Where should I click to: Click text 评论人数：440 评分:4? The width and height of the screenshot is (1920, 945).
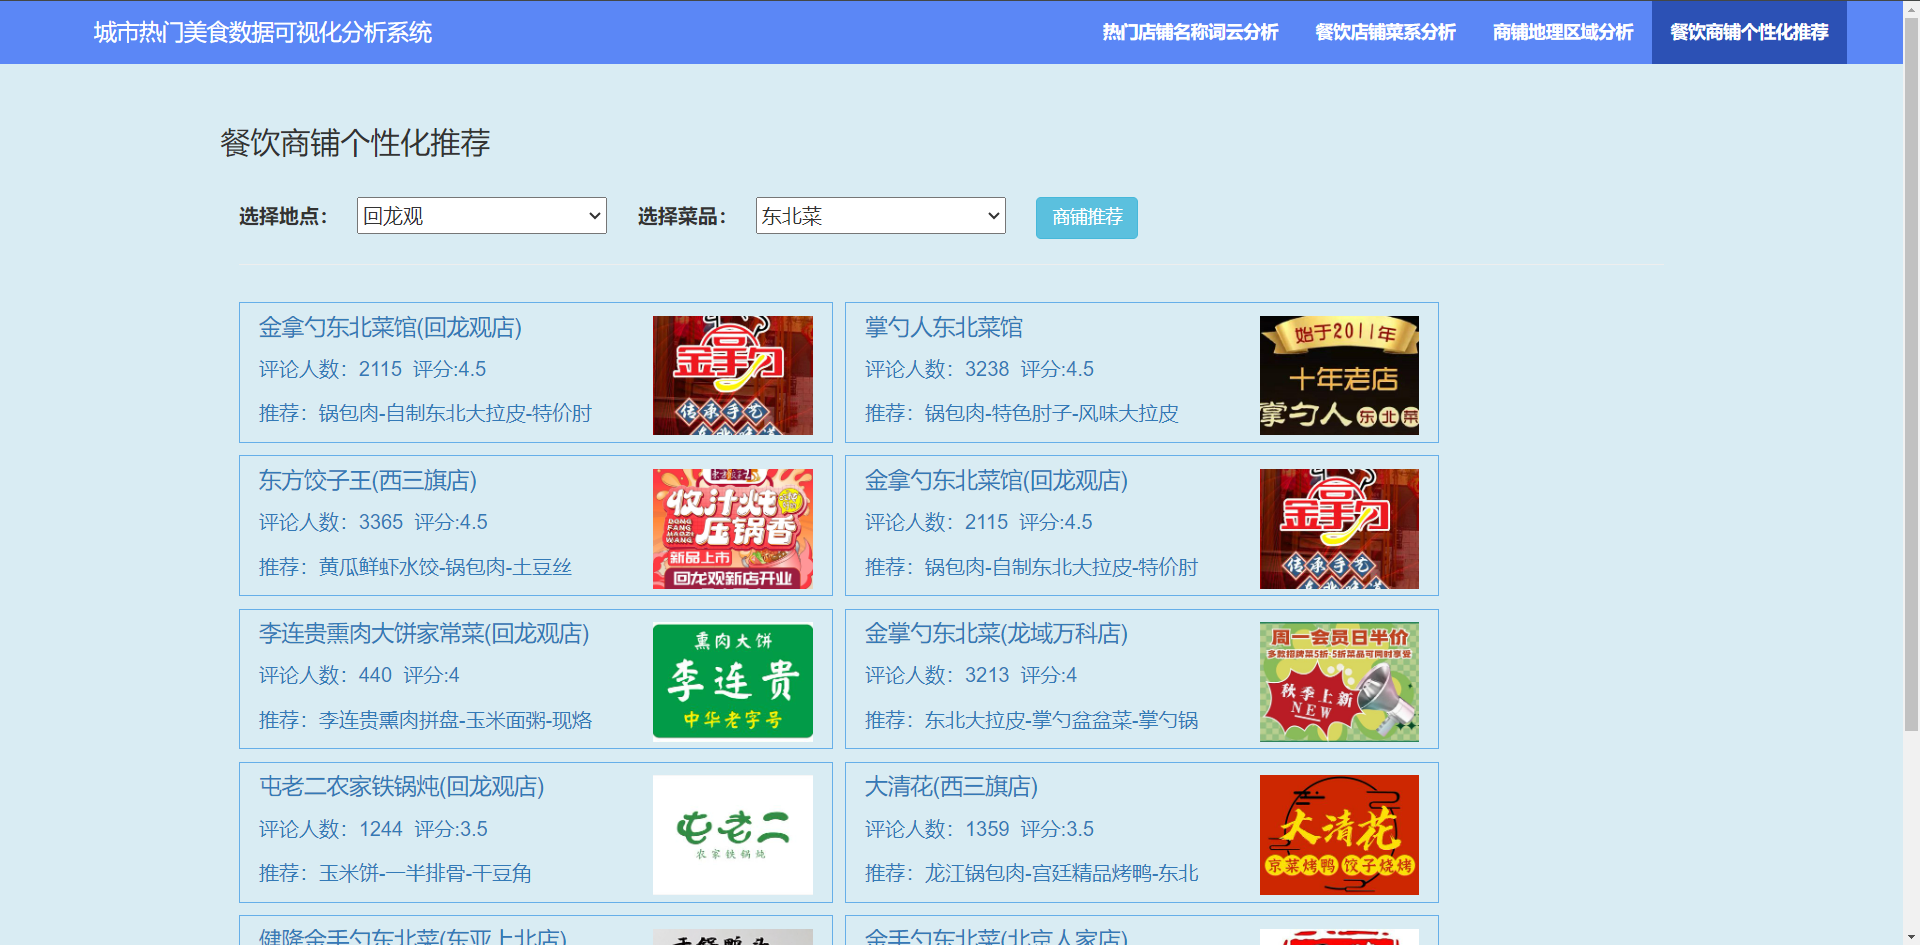pos(359,675)
